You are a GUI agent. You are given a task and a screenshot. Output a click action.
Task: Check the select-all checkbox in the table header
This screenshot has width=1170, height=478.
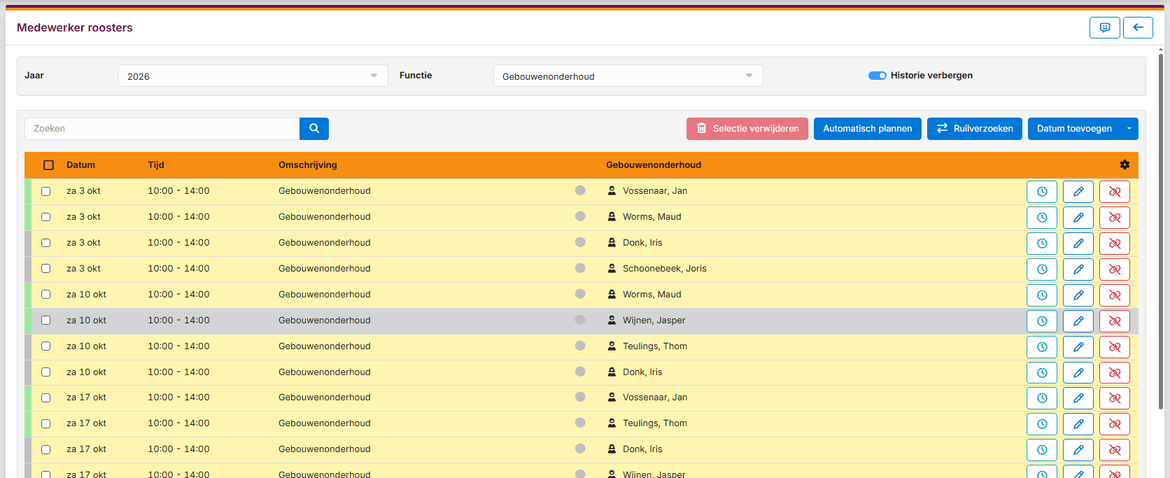coord(49,165)
